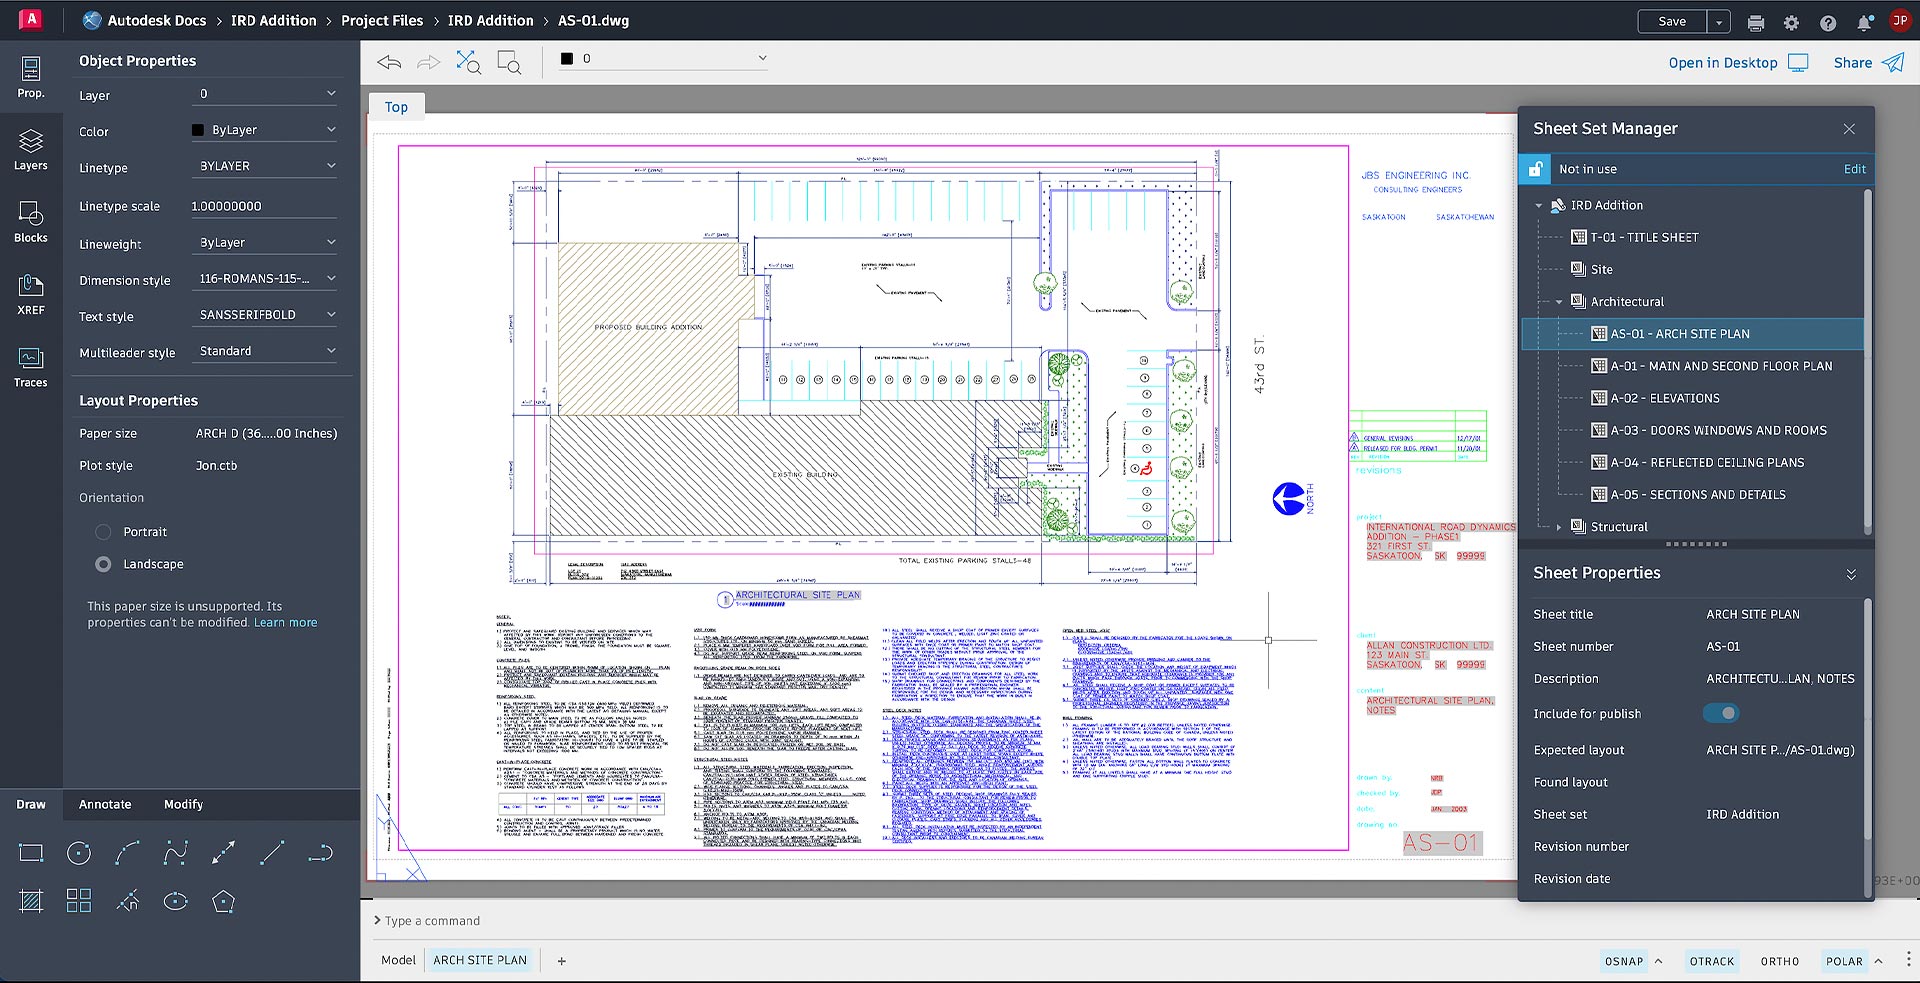Click the Open in Desktop link
This screenshot has width=1920, height=983.
click(1723, 62)
